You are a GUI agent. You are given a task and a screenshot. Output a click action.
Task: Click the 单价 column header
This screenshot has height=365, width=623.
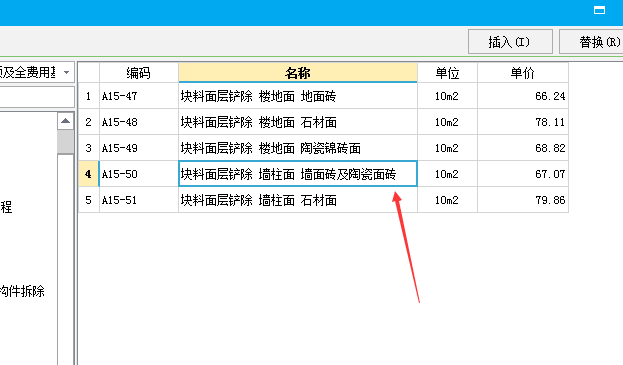click(x=522, y=73)
